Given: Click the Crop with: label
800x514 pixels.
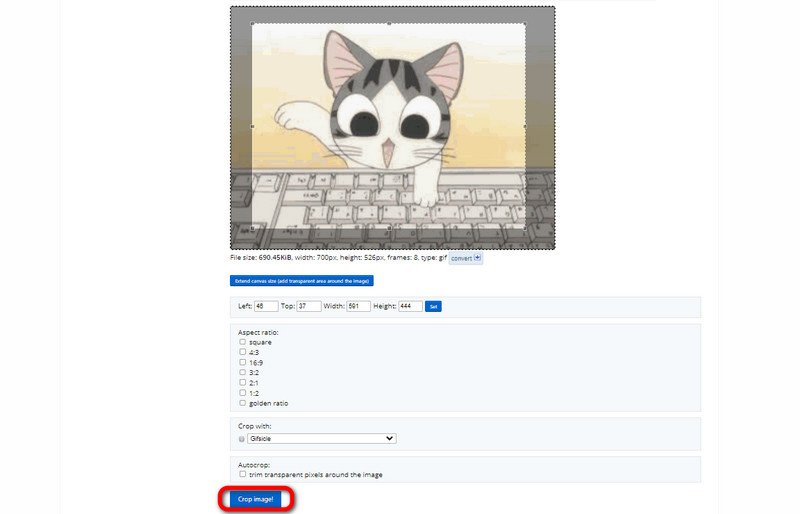Looking at the screenshot, I should (255, 426).
